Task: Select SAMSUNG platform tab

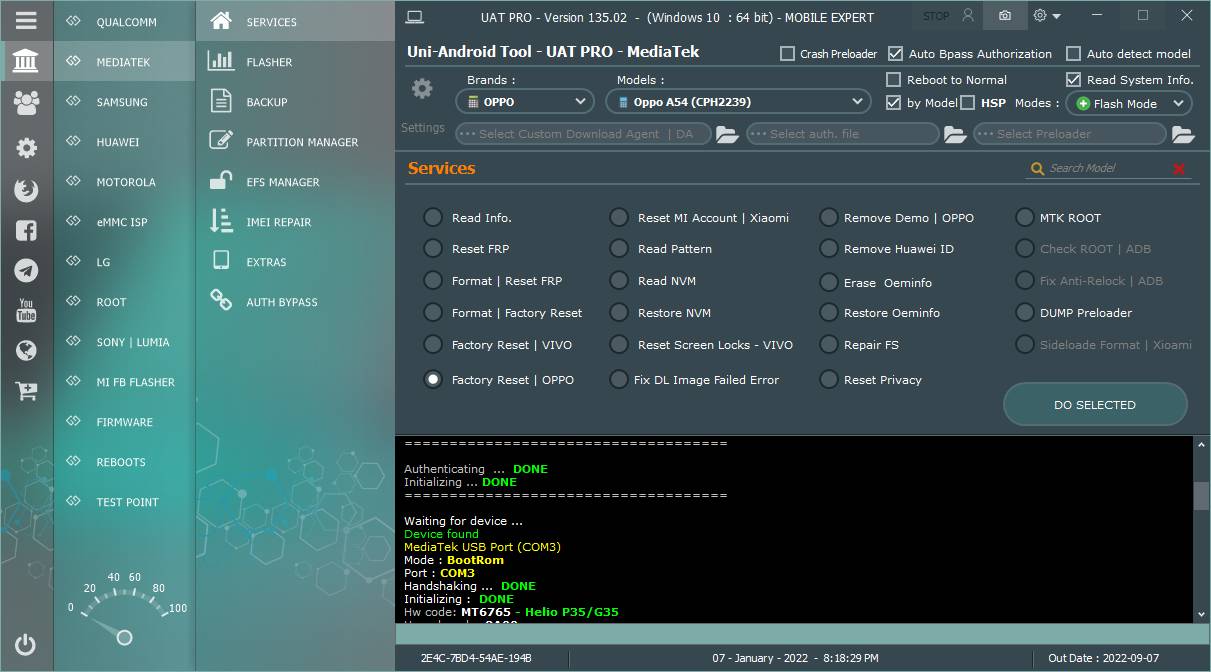Action: pos(124,102)
